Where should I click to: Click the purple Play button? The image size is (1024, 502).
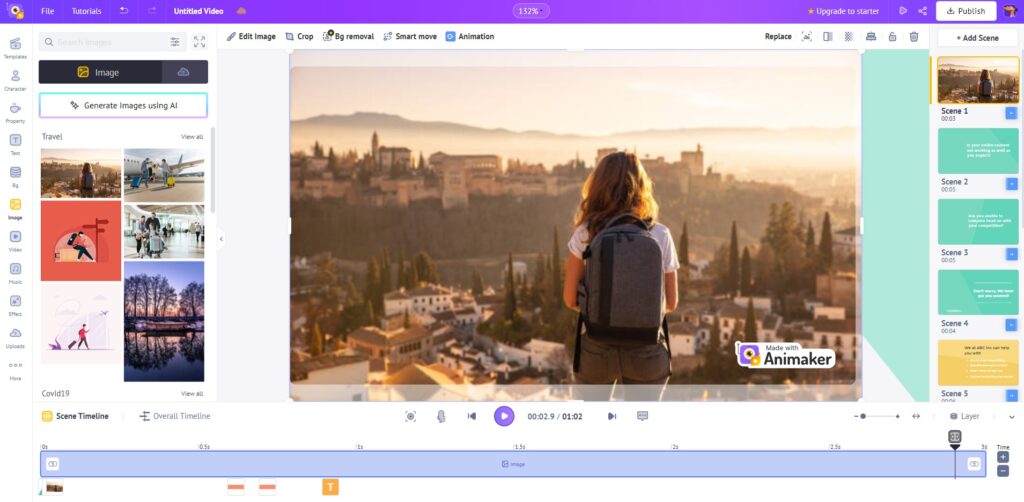504,416
